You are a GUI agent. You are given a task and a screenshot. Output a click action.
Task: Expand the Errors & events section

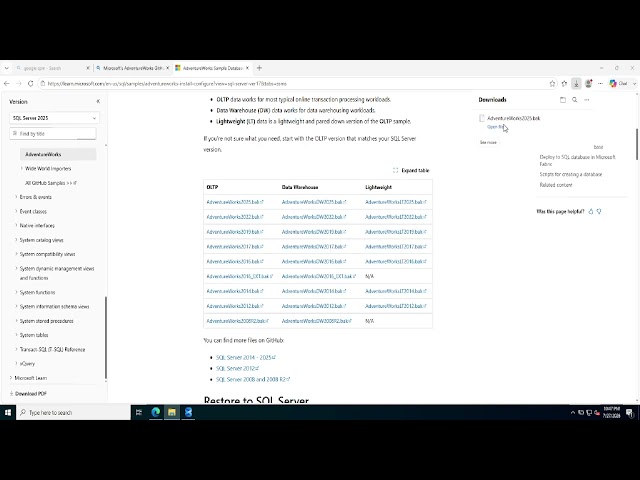pyautogui.click(x=16, y=197)
